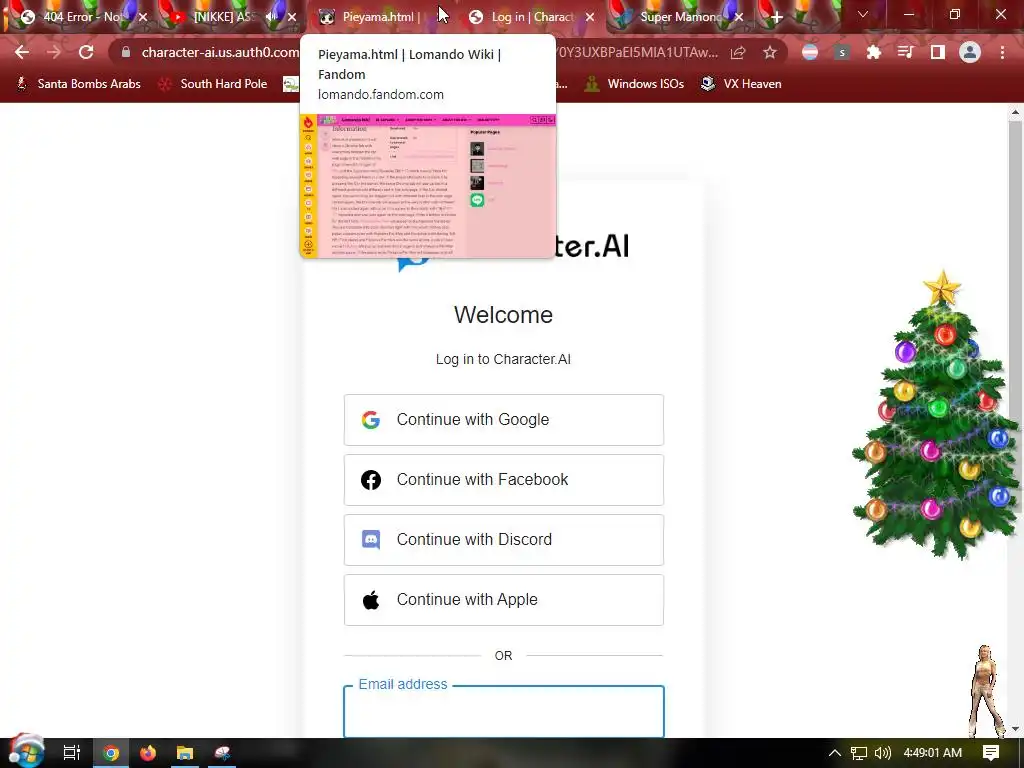Open the Windows Start button
Viewport: 1024px width, 768px height.
tap(26, 752)
